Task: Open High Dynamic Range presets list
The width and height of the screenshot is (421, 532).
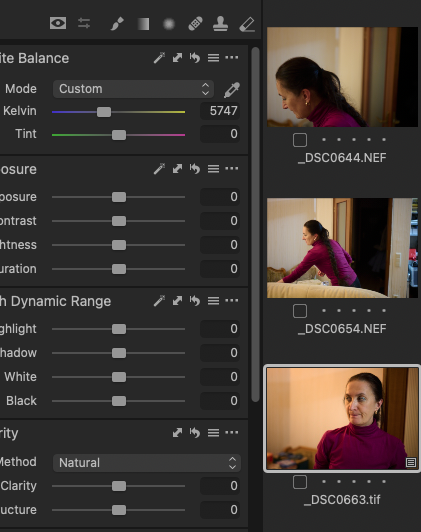Action: coord(213,301)
